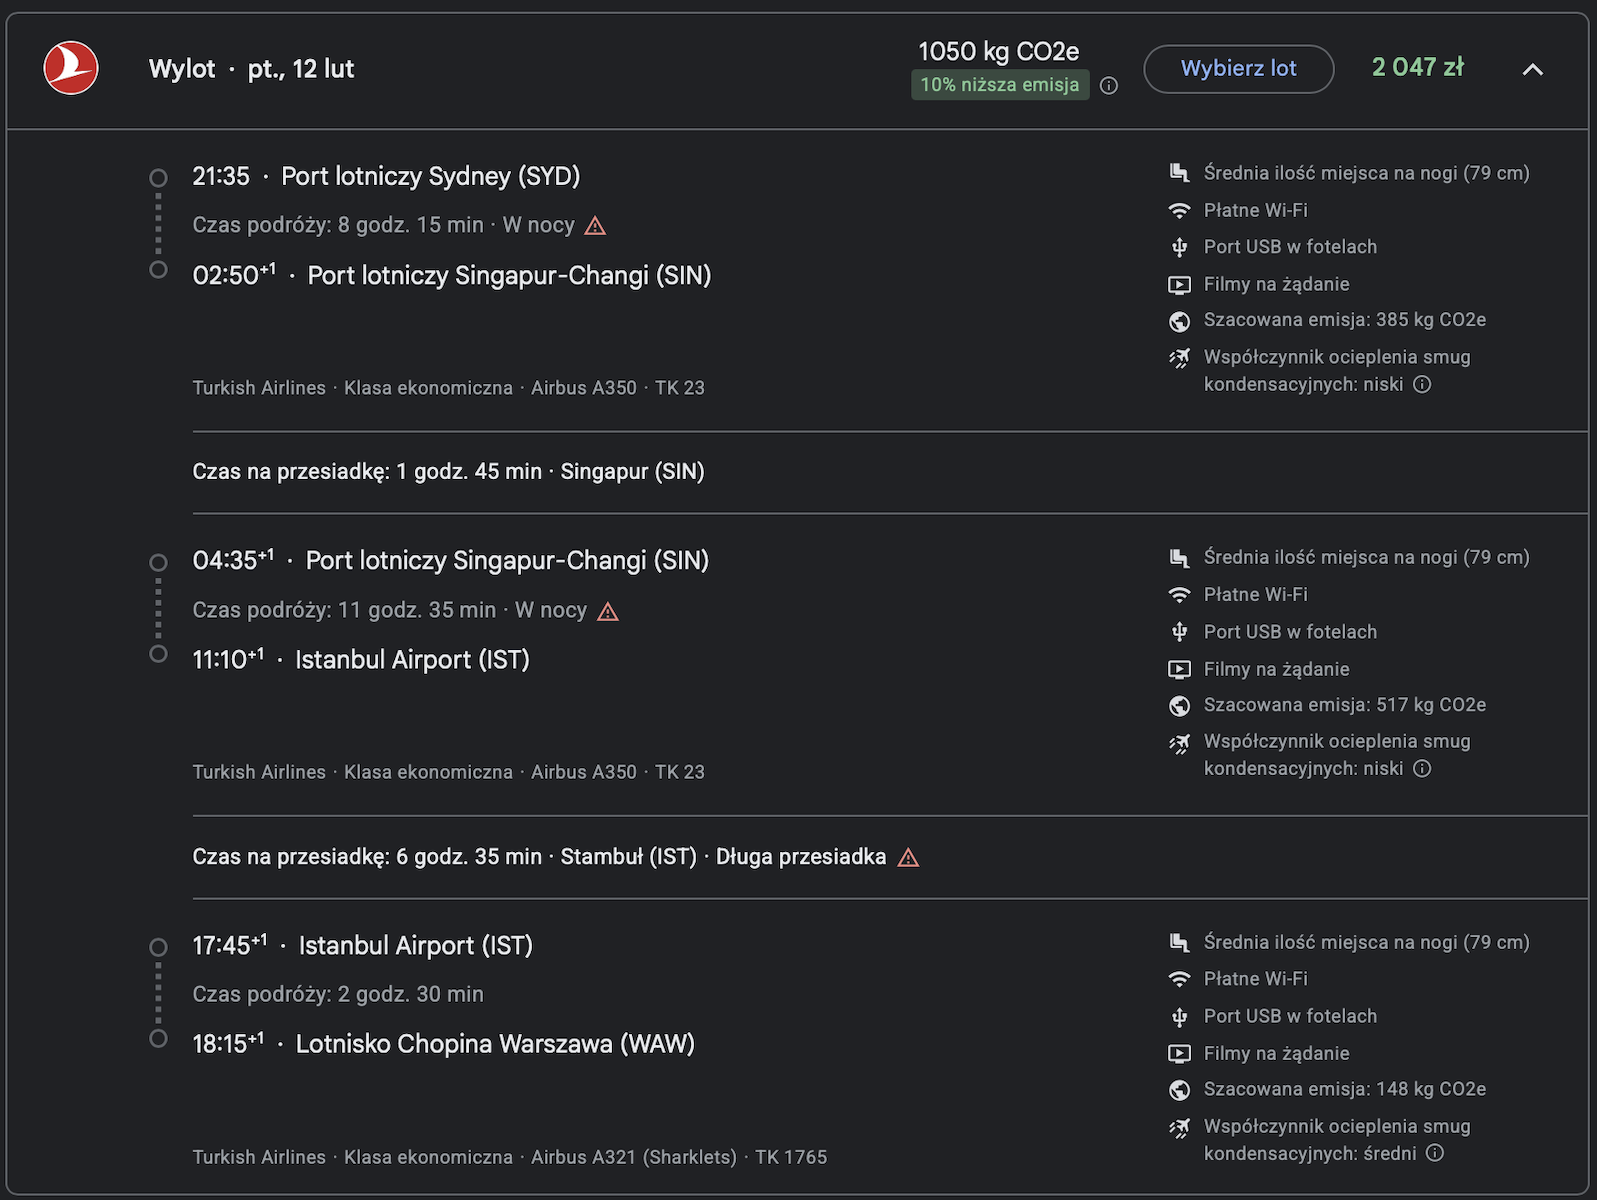Click USB port icon for Istanbul–Warsaw leg

(x=1180, y=1017)
